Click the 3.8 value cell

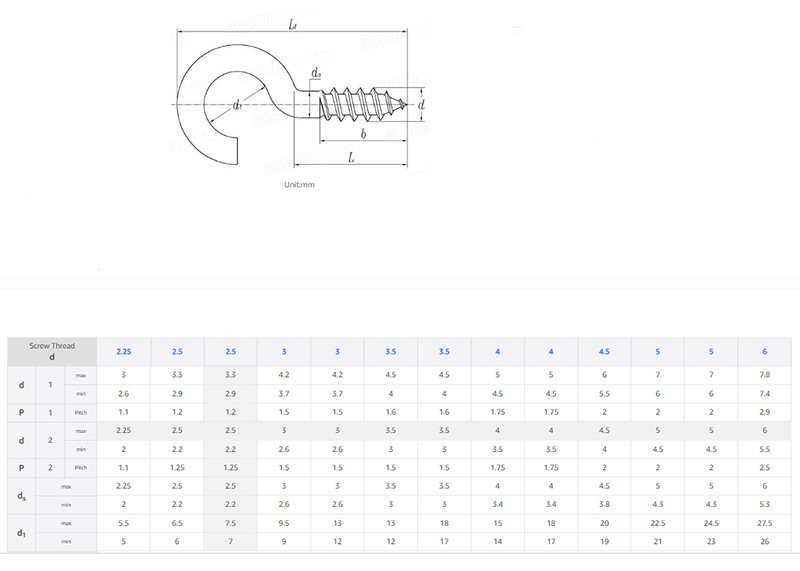[x=604, y=504]
